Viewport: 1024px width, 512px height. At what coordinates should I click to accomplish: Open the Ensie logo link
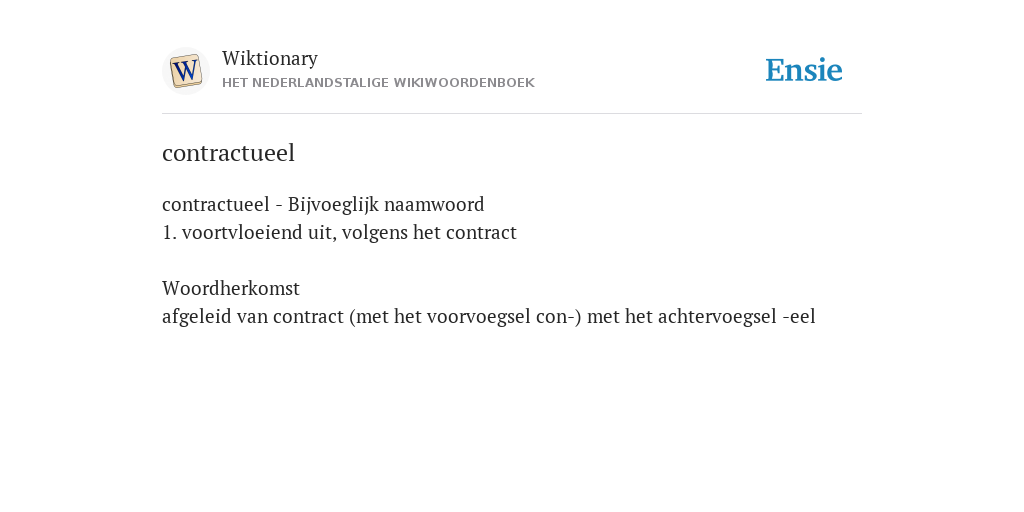pyautogui.click(x=803, y=70)
